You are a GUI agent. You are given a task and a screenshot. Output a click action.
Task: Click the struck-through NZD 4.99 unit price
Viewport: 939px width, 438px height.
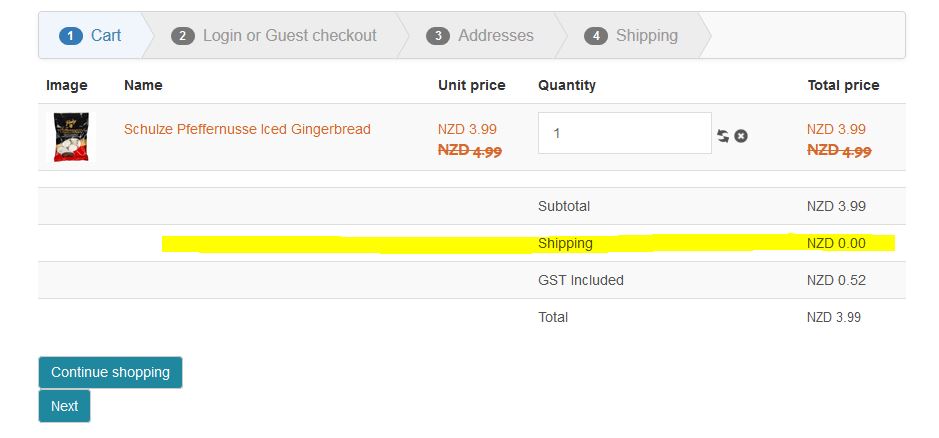click(x=470, y=151)
